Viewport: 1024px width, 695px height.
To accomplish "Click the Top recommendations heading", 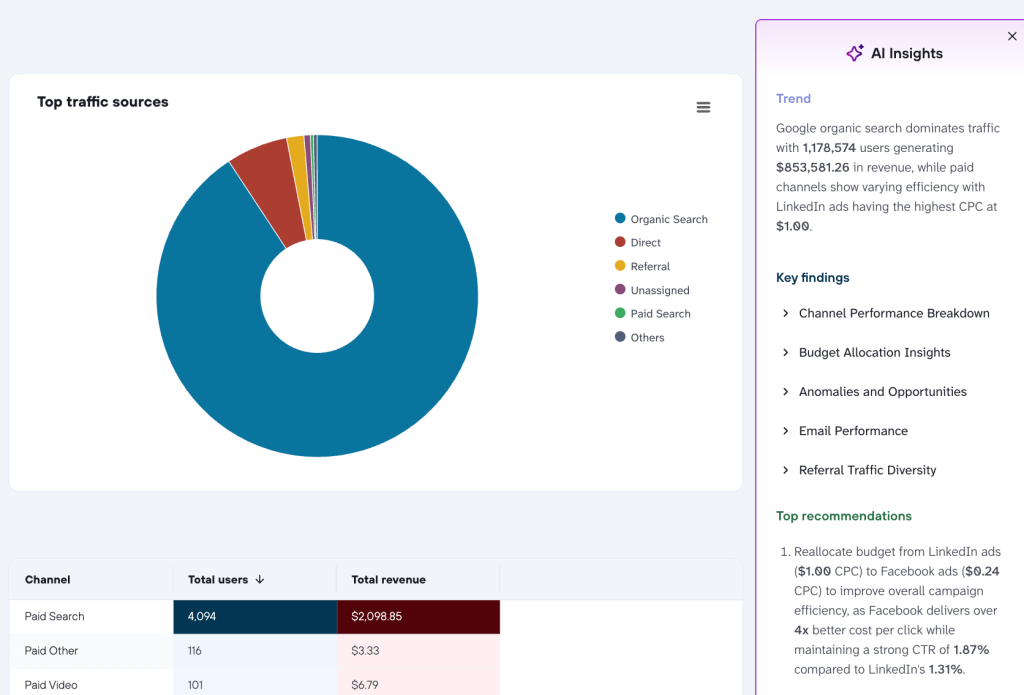I will pos(843,516).
